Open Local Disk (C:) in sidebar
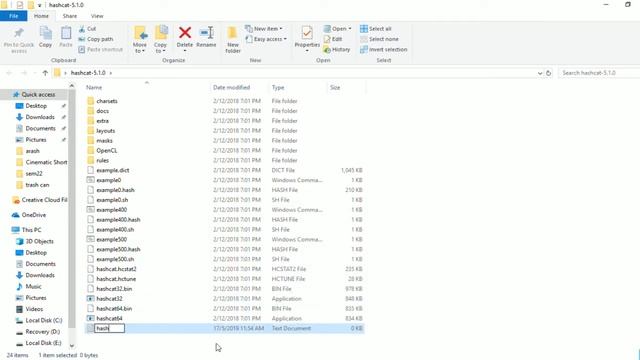 pos(44,320)
